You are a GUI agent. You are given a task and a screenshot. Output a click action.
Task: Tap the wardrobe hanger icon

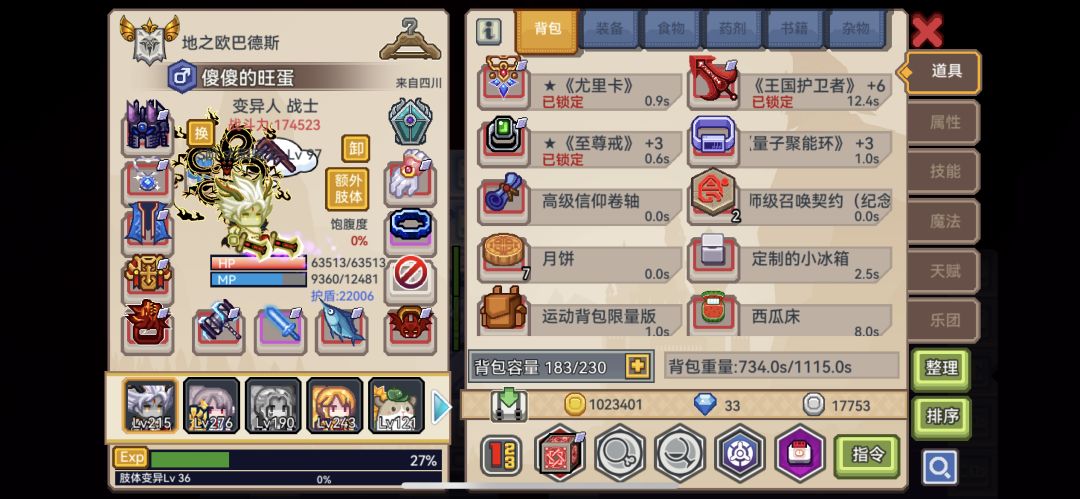tap(410, 39)
